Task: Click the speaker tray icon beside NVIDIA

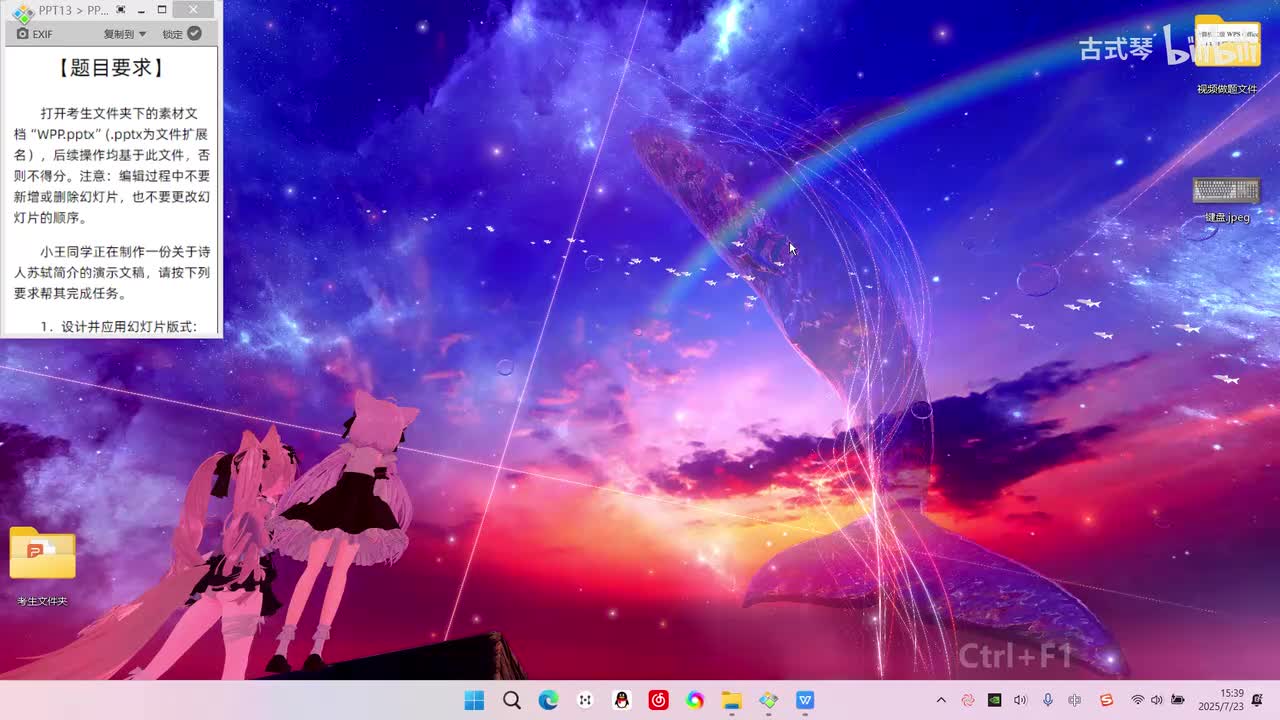Action: click(x=1021, y=700)
